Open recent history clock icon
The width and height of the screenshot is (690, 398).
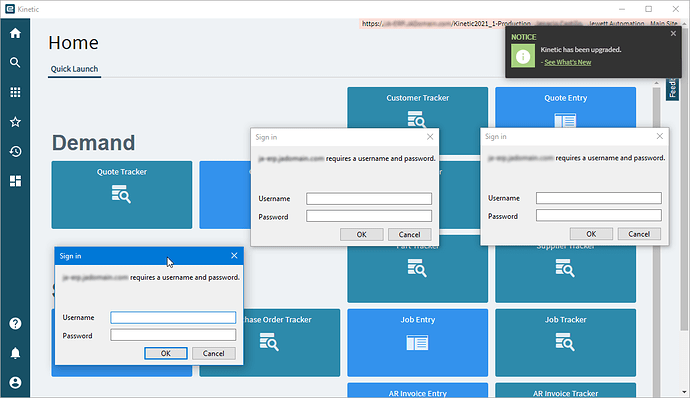(x=15, y=151)
